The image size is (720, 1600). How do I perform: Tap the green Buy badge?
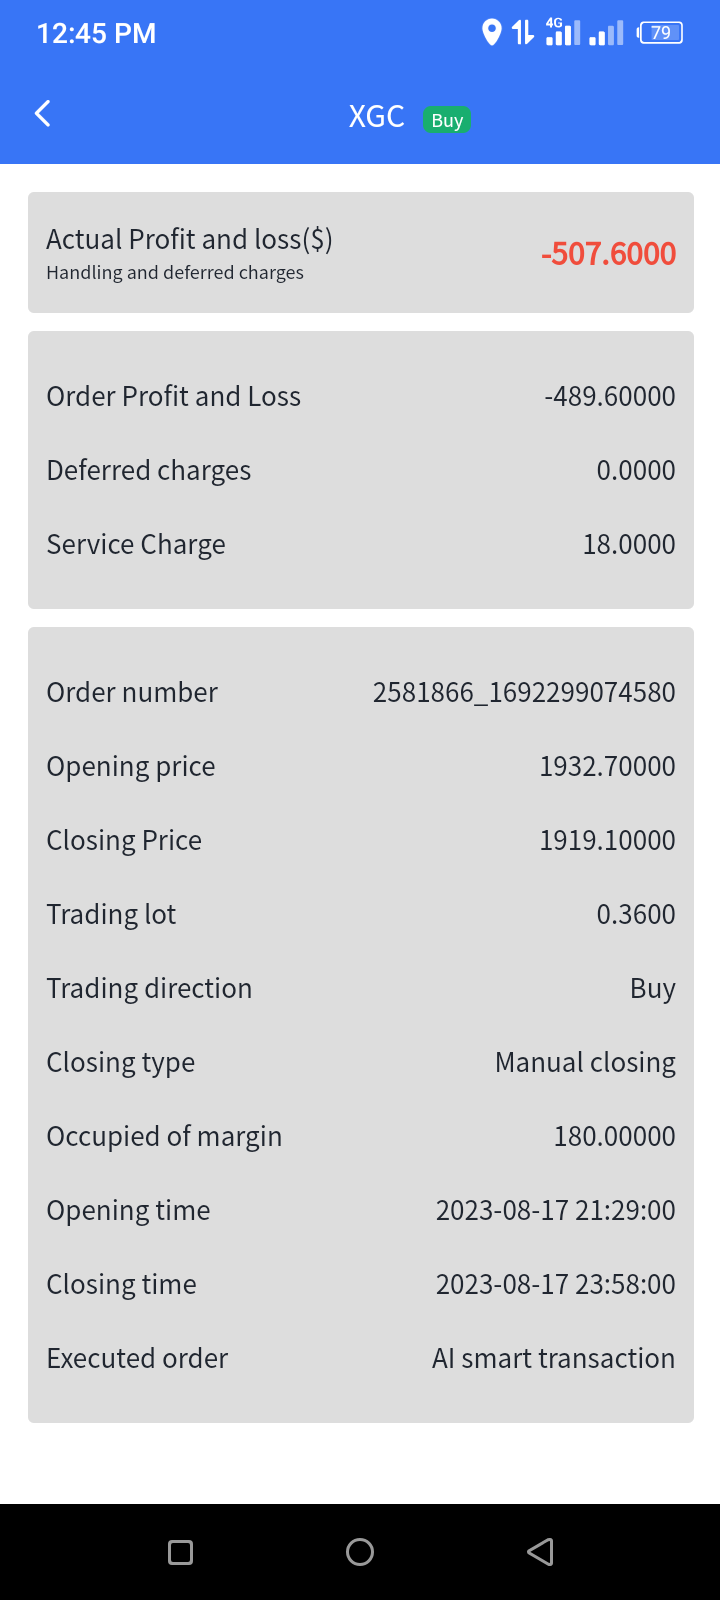click(447, 120)
